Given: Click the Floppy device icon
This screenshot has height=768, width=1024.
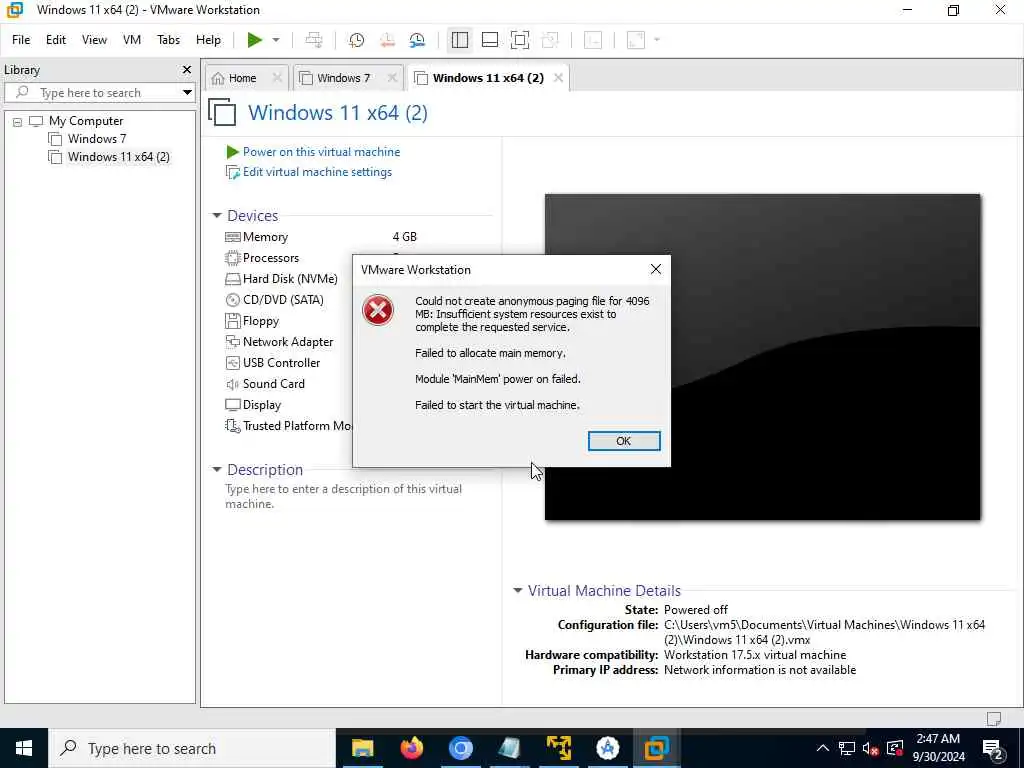Looking at the screenshot, I should pyautogui.click(x=232, y=321).
